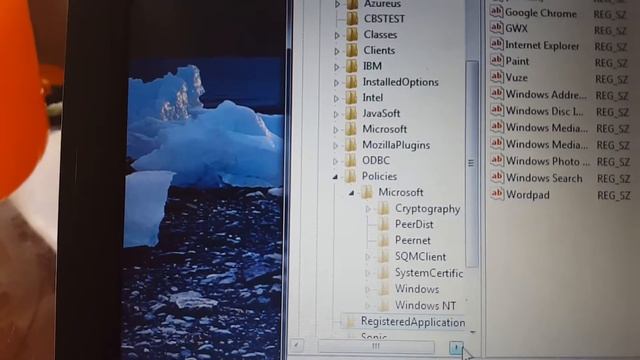This screenshot has width=640, height=360.
Task: Select the IBM folder icon
Action: pos(351,66)
